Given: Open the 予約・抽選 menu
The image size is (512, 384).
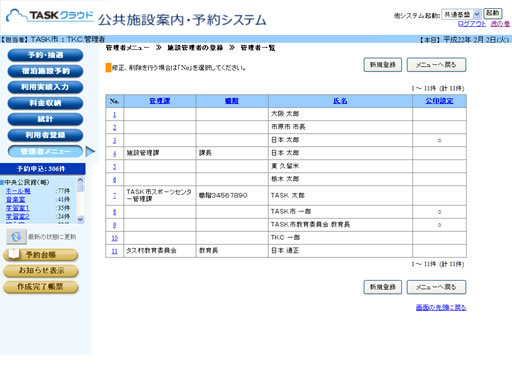Looking at the screenshot, I should (45, 55).
